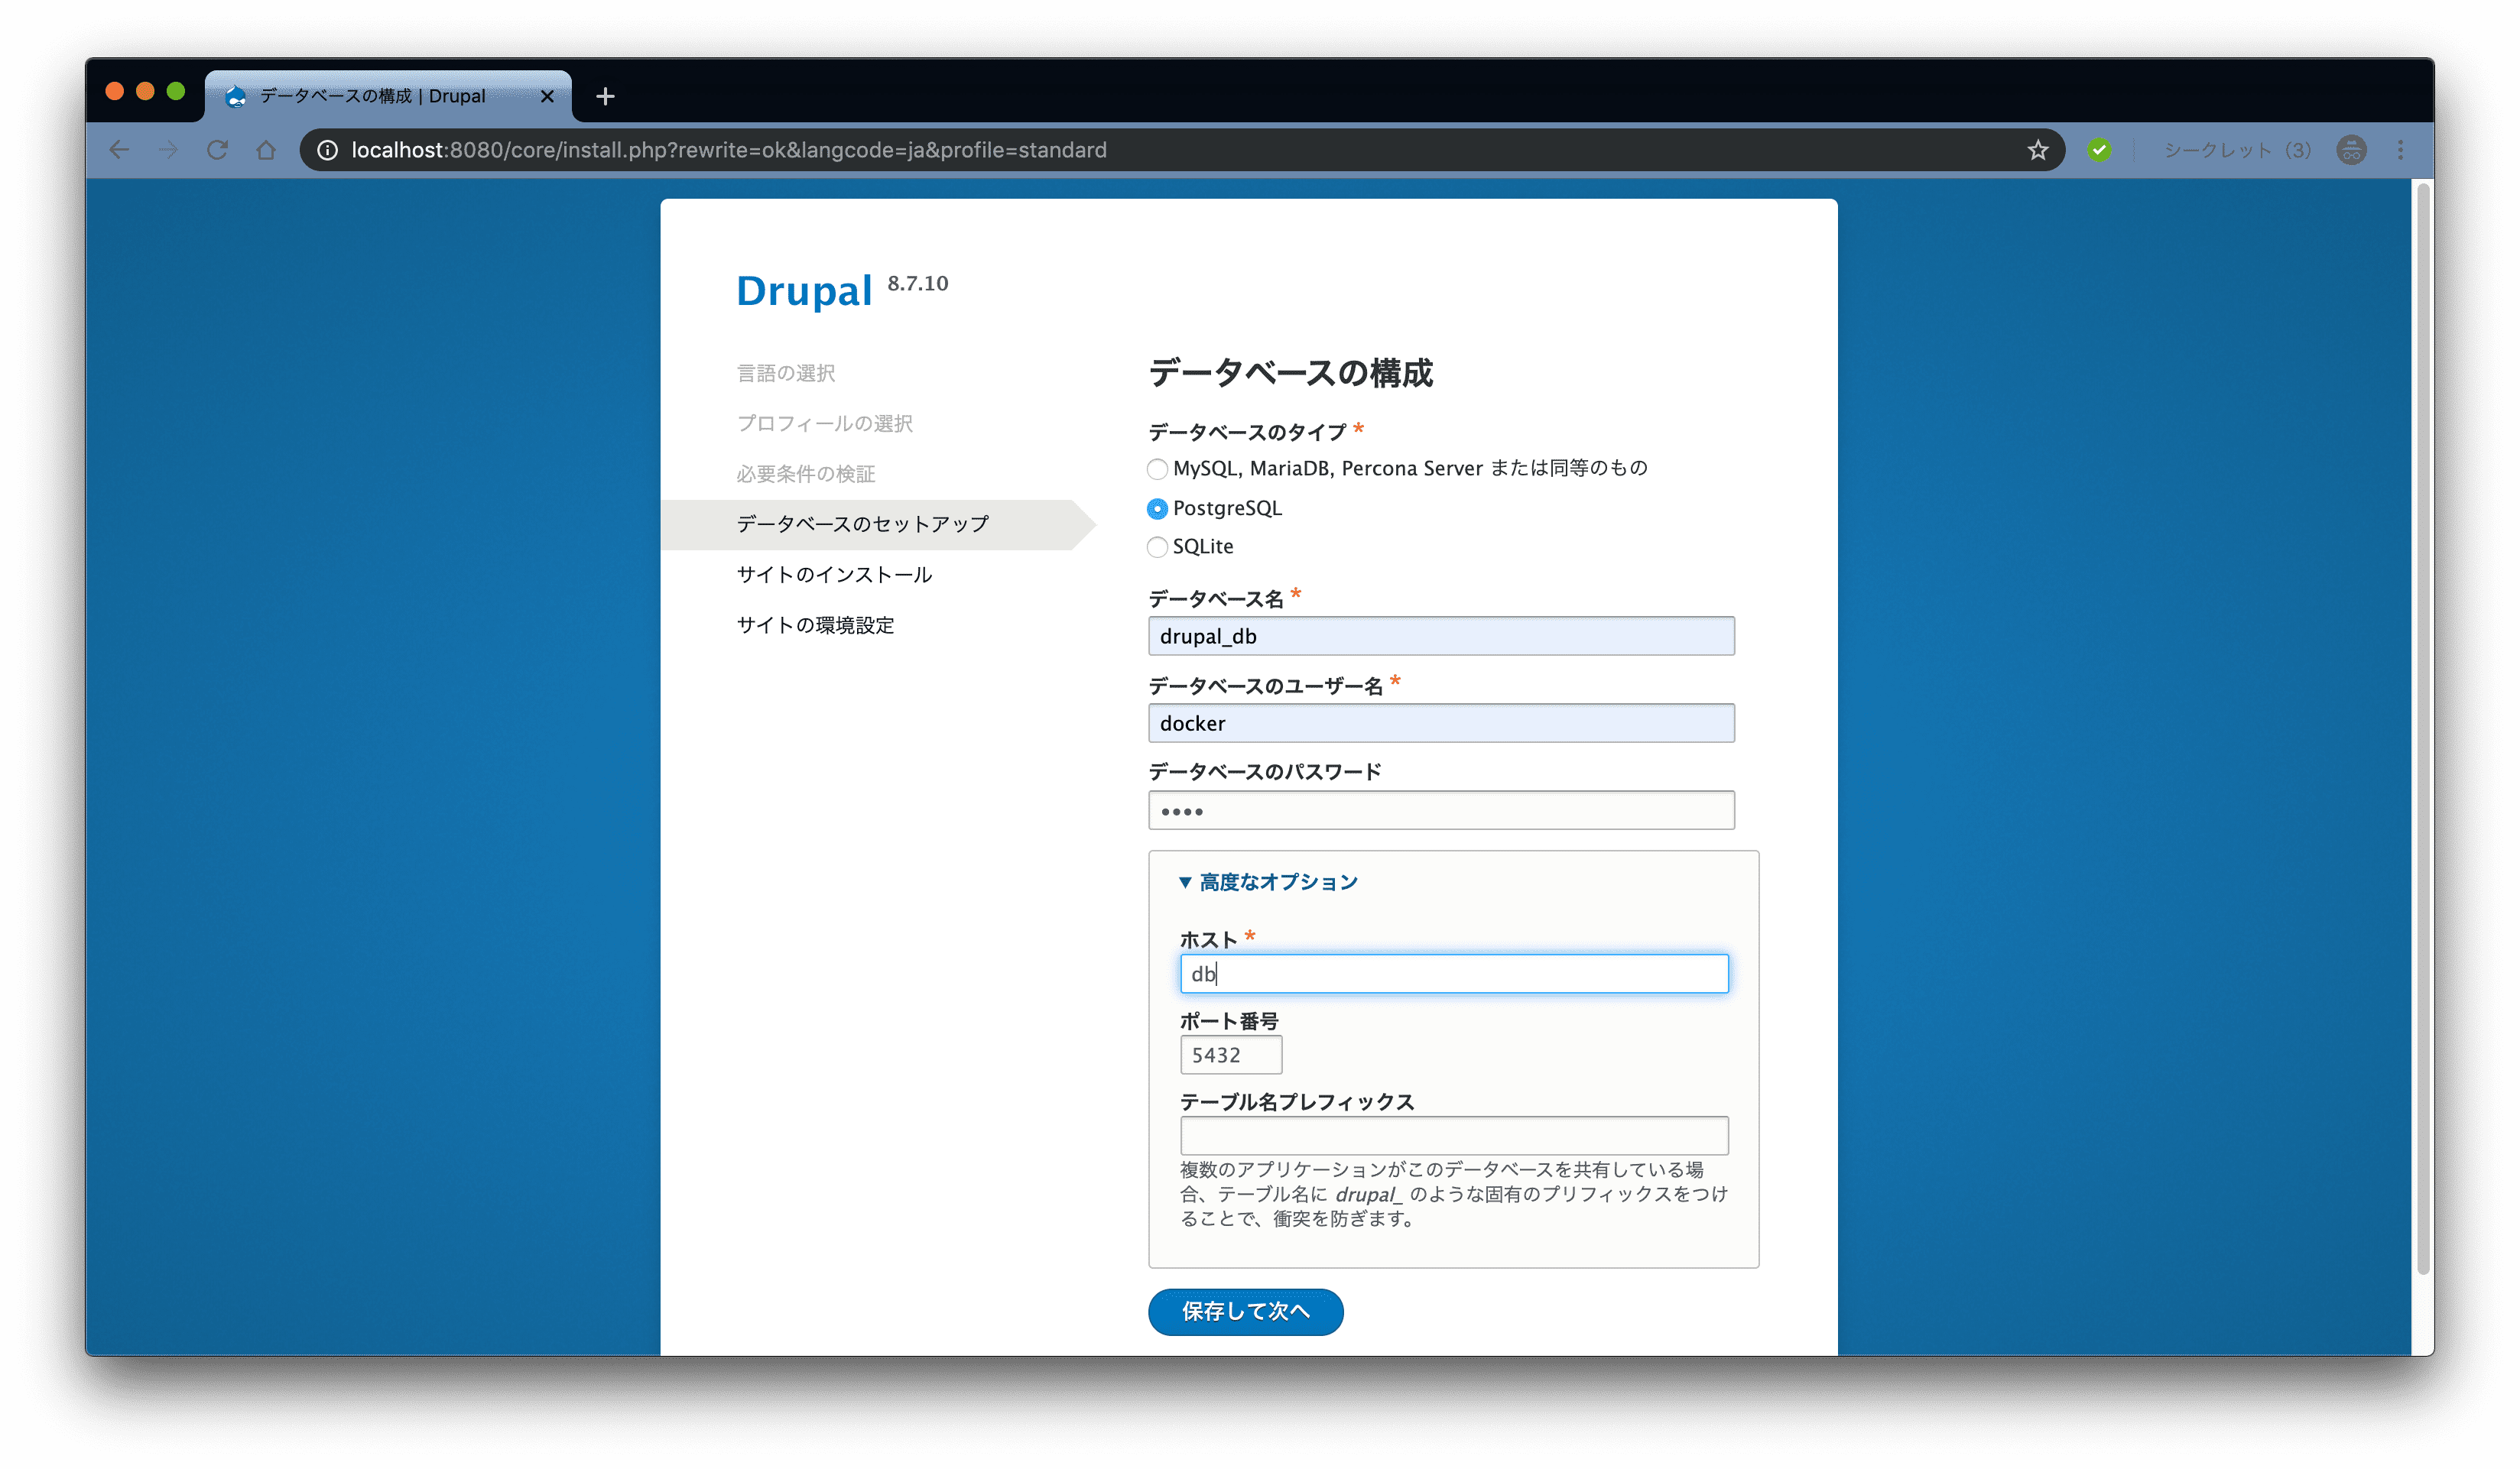Viewport: 2520px width, 1469px height.
Task: Click the データベースのパスワード field
Action: click(x=1441, y=810)
